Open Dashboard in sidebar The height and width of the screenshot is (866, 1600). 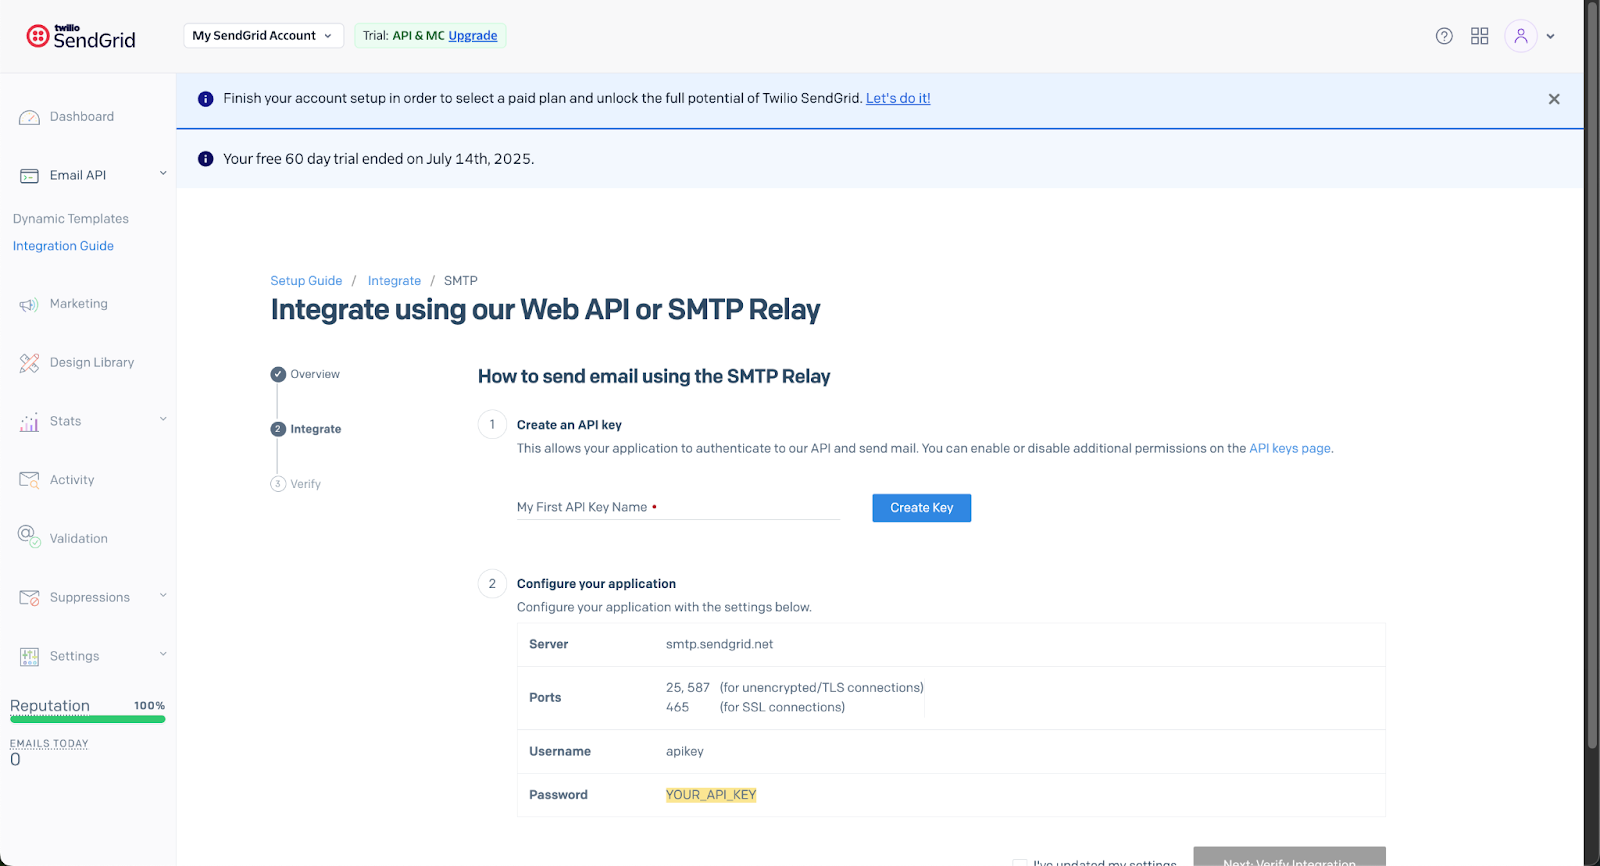[x=82, y=117]
